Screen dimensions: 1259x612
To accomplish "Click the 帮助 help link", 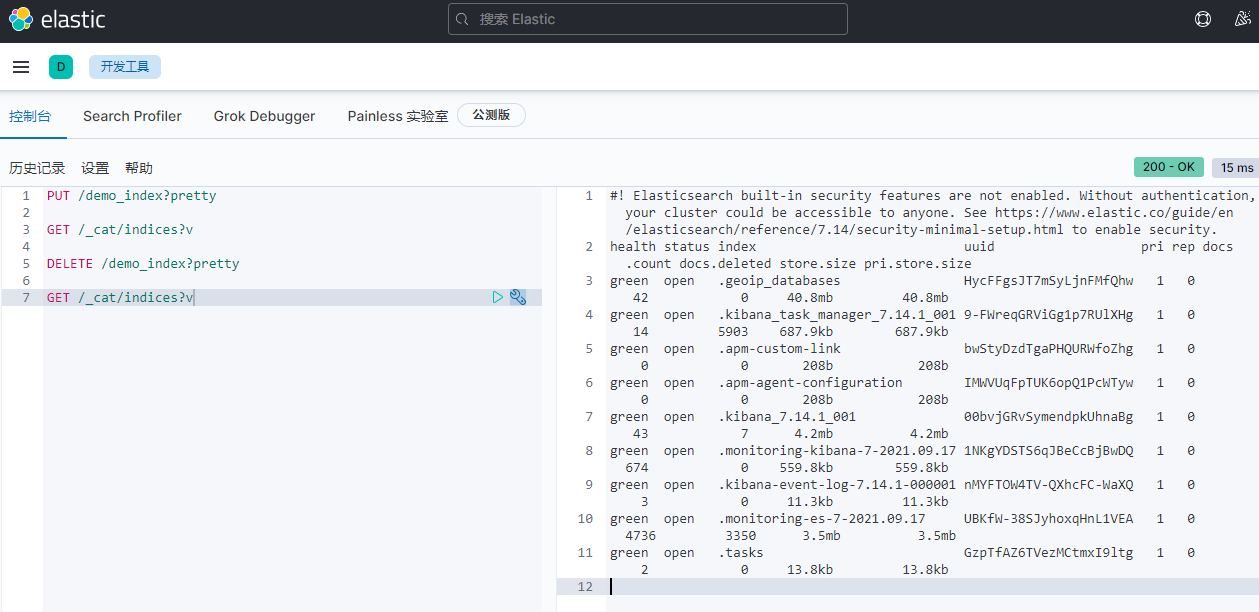I will [x=139, y=168].
